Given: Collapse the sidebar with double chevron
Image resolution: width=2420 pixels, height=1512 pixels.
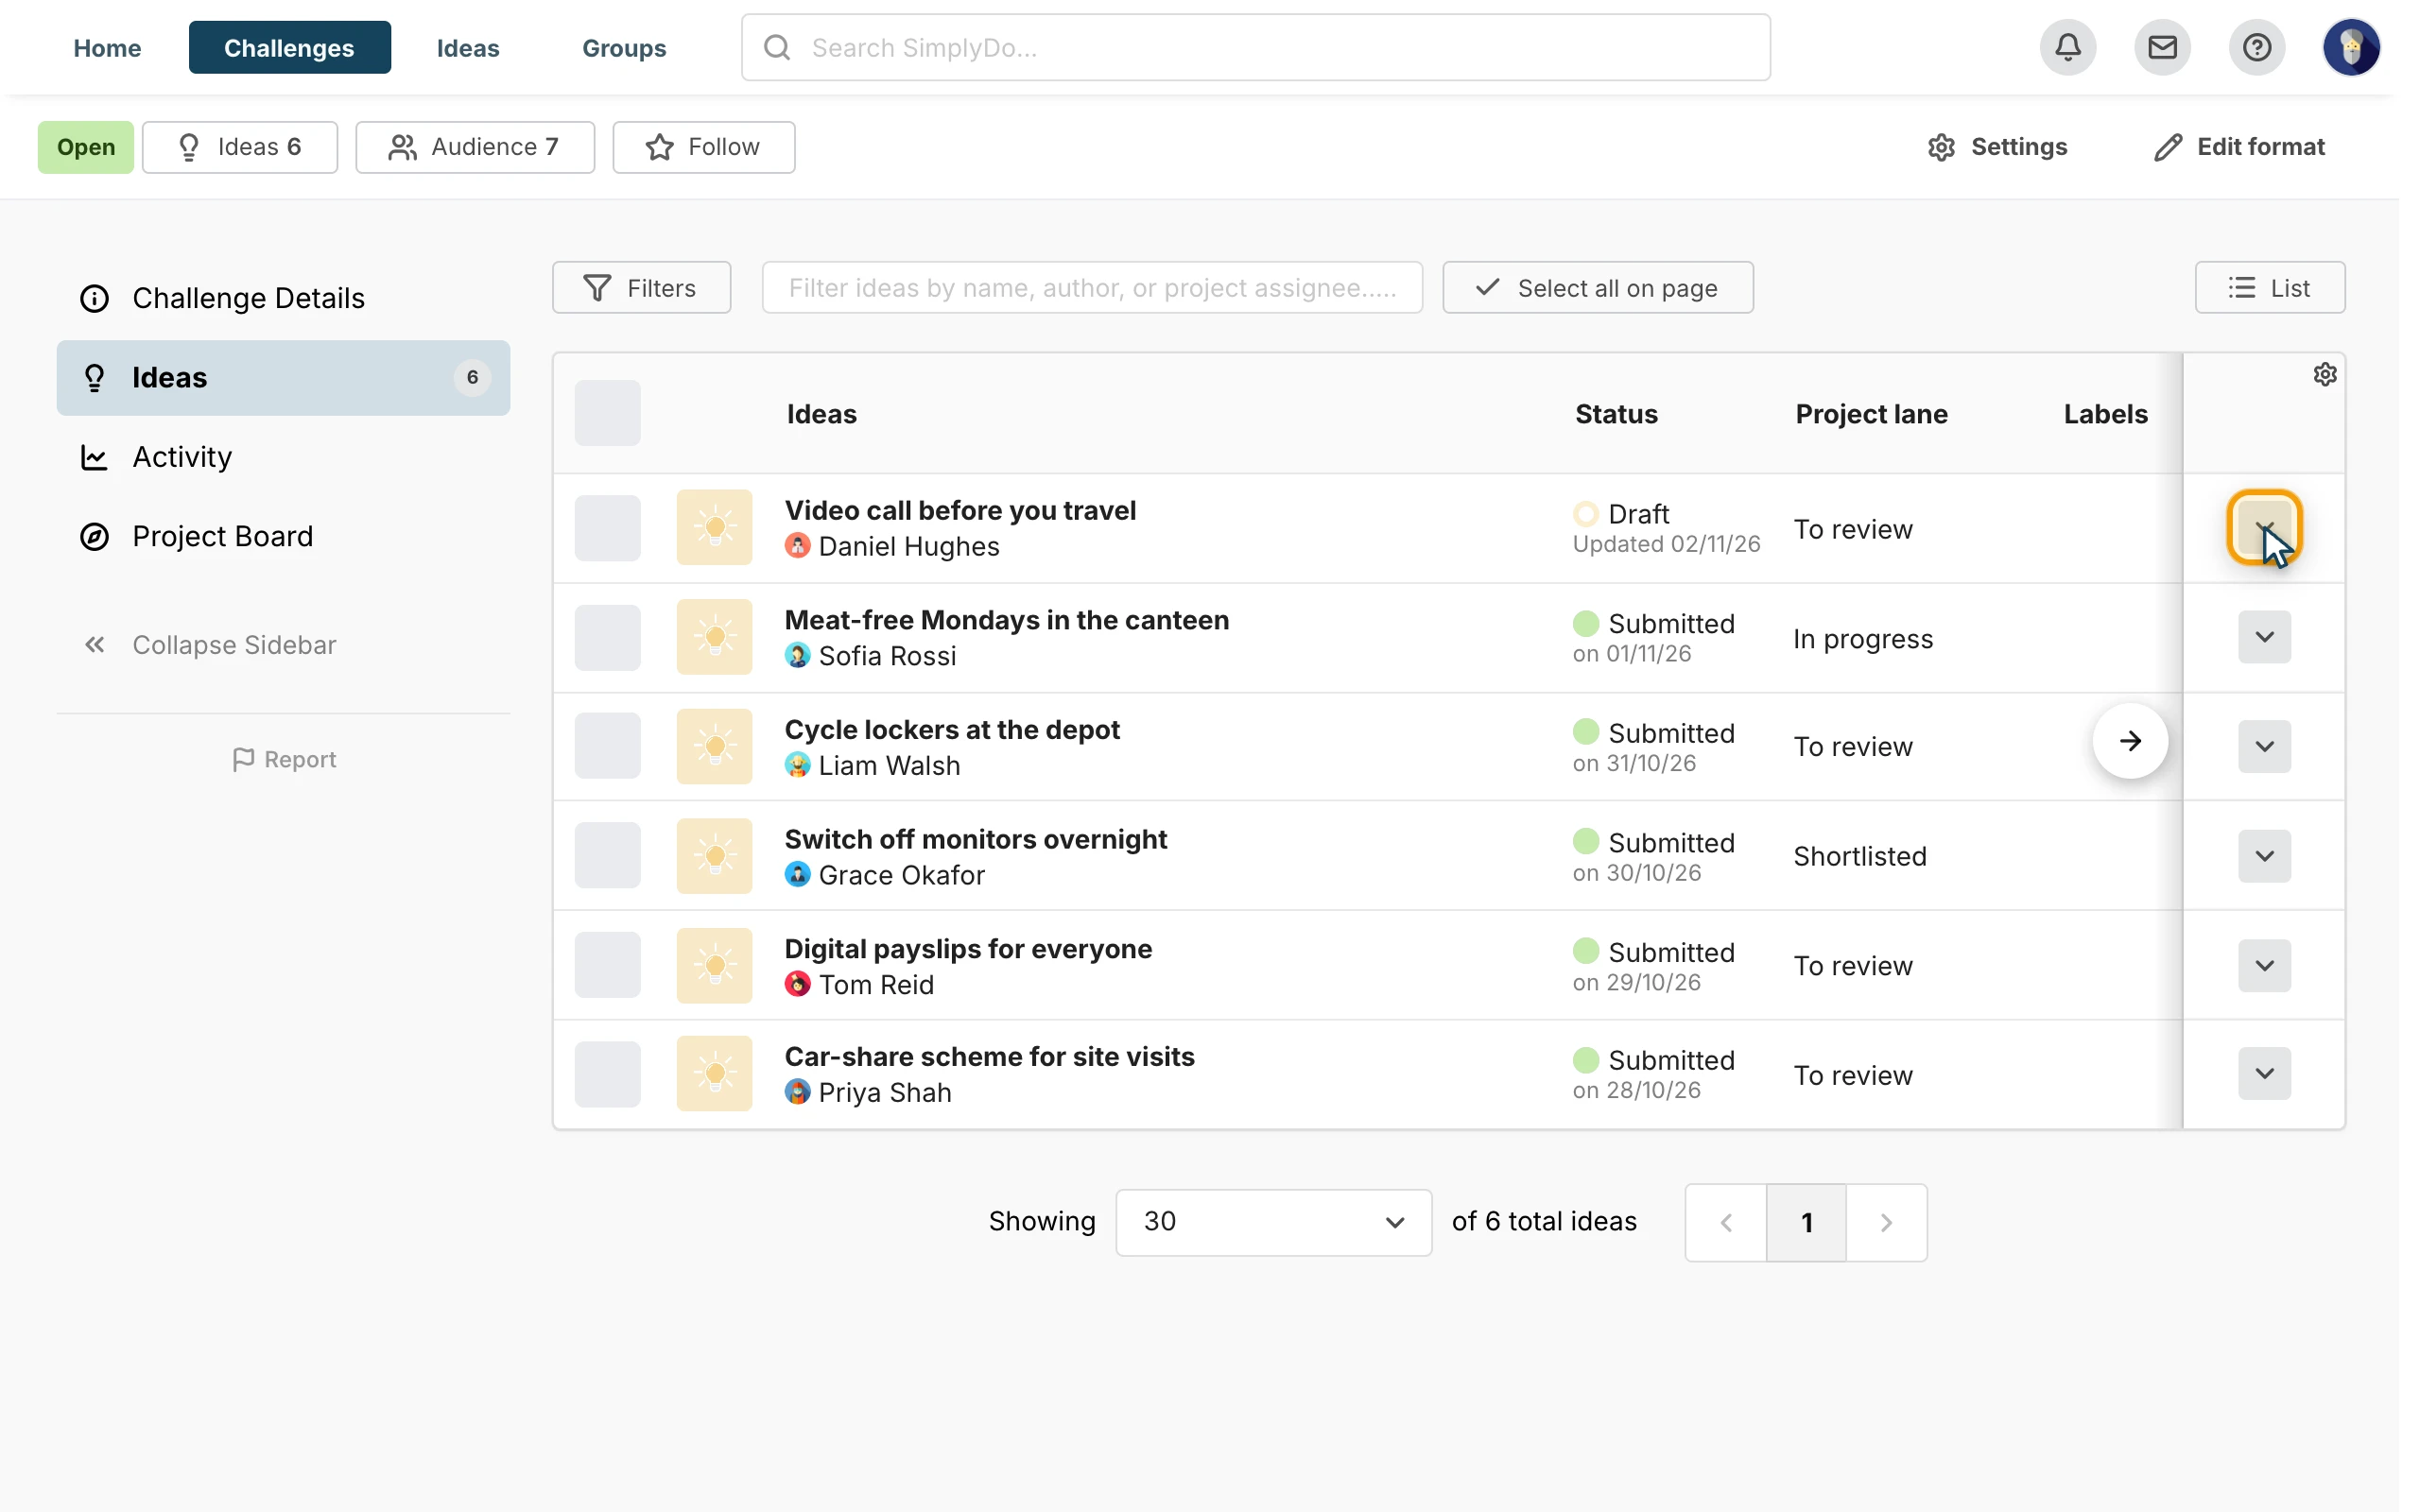Looking at the screenshot, I should (94, 645).
